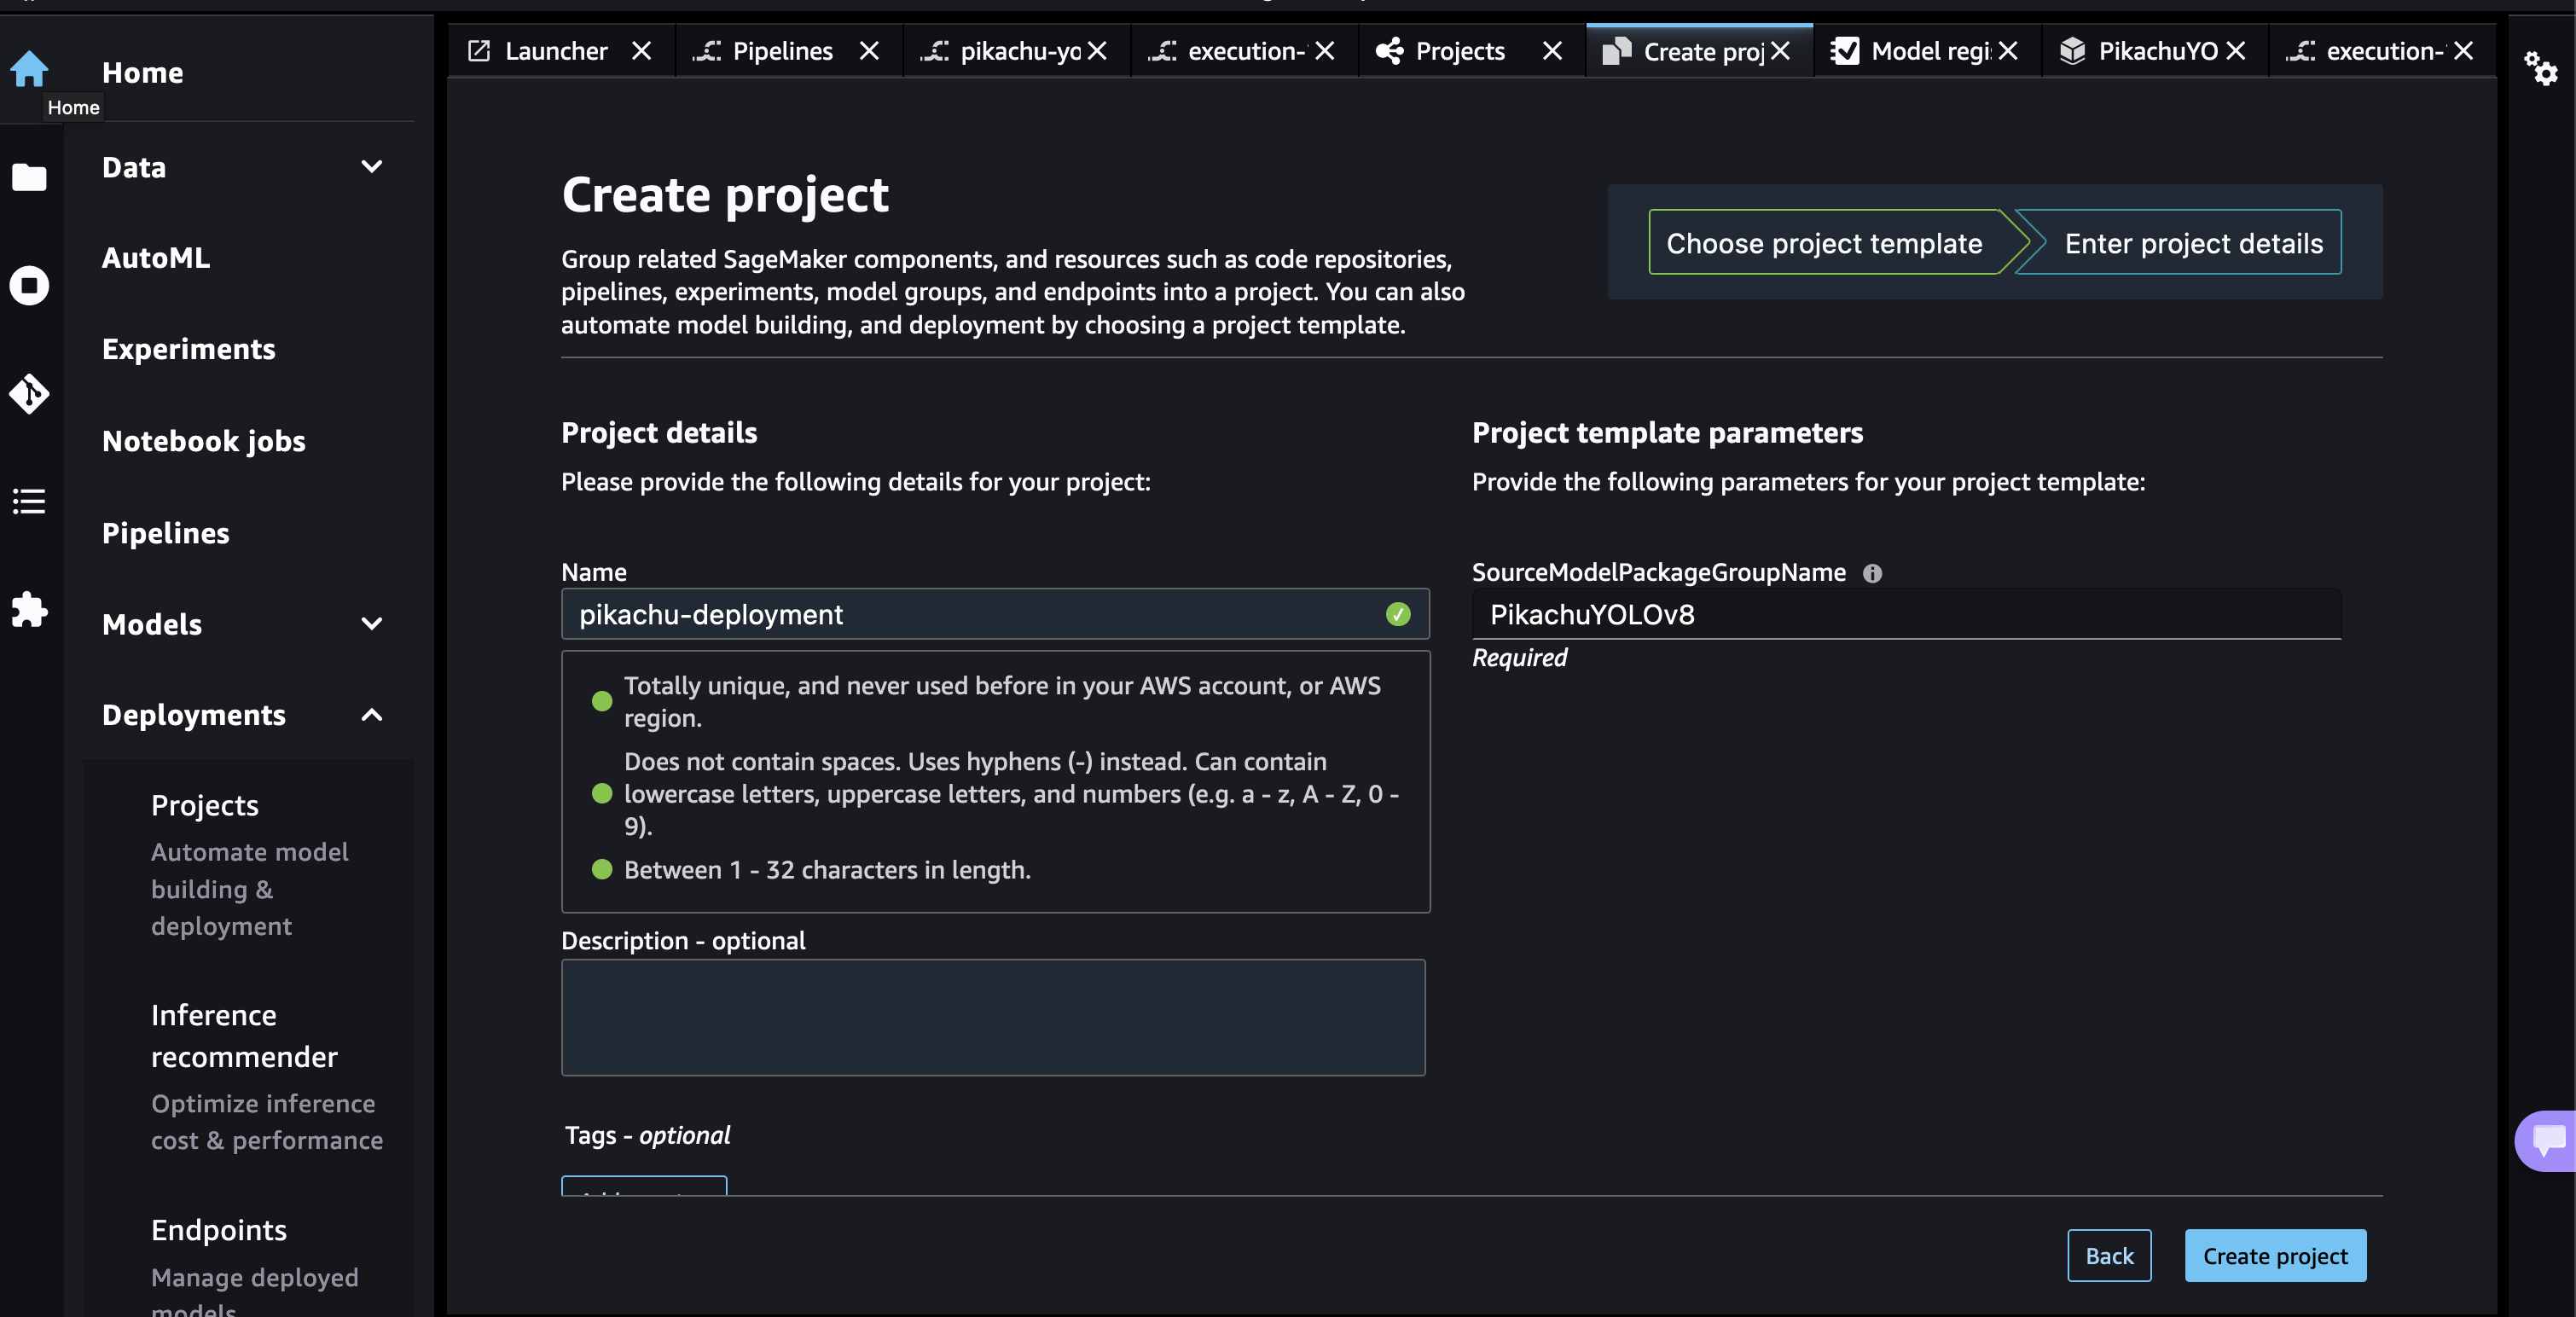2576x1317 pixels.
Task: Expand the Data menu chevron
Action: click(371, 167)
